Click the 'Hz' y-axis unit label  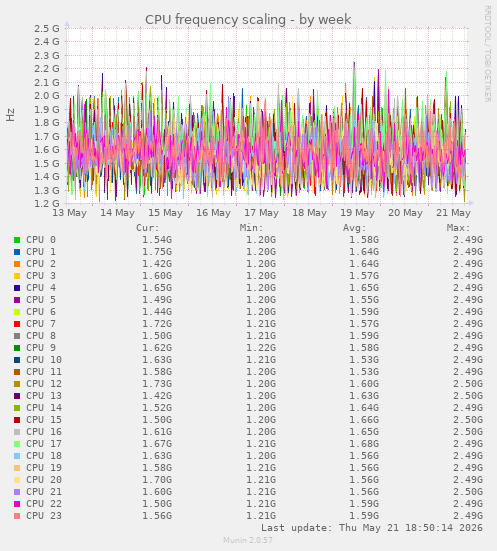point(10,115)
